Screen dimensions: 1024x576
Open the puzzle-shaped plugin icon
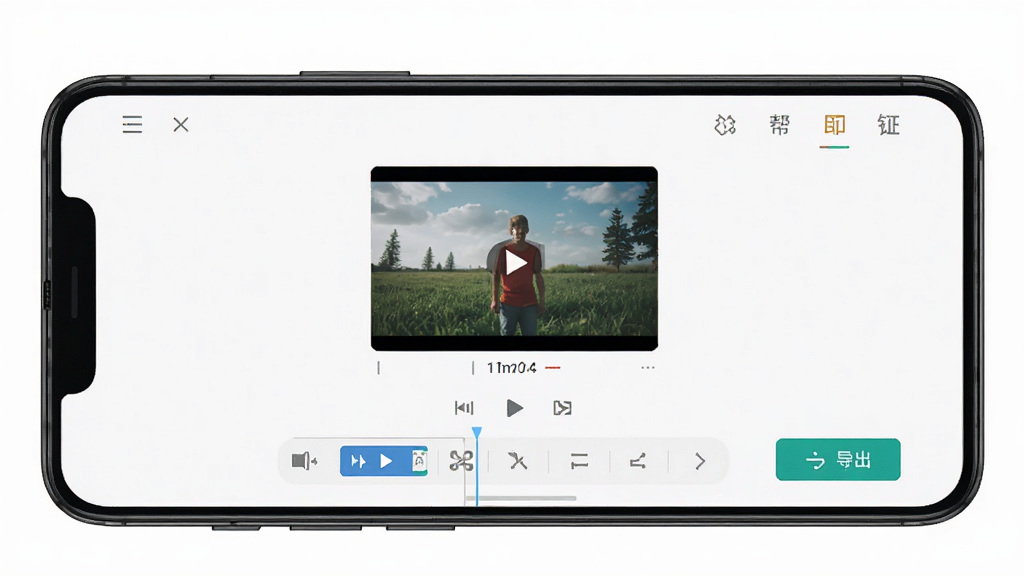coord(725,125)
